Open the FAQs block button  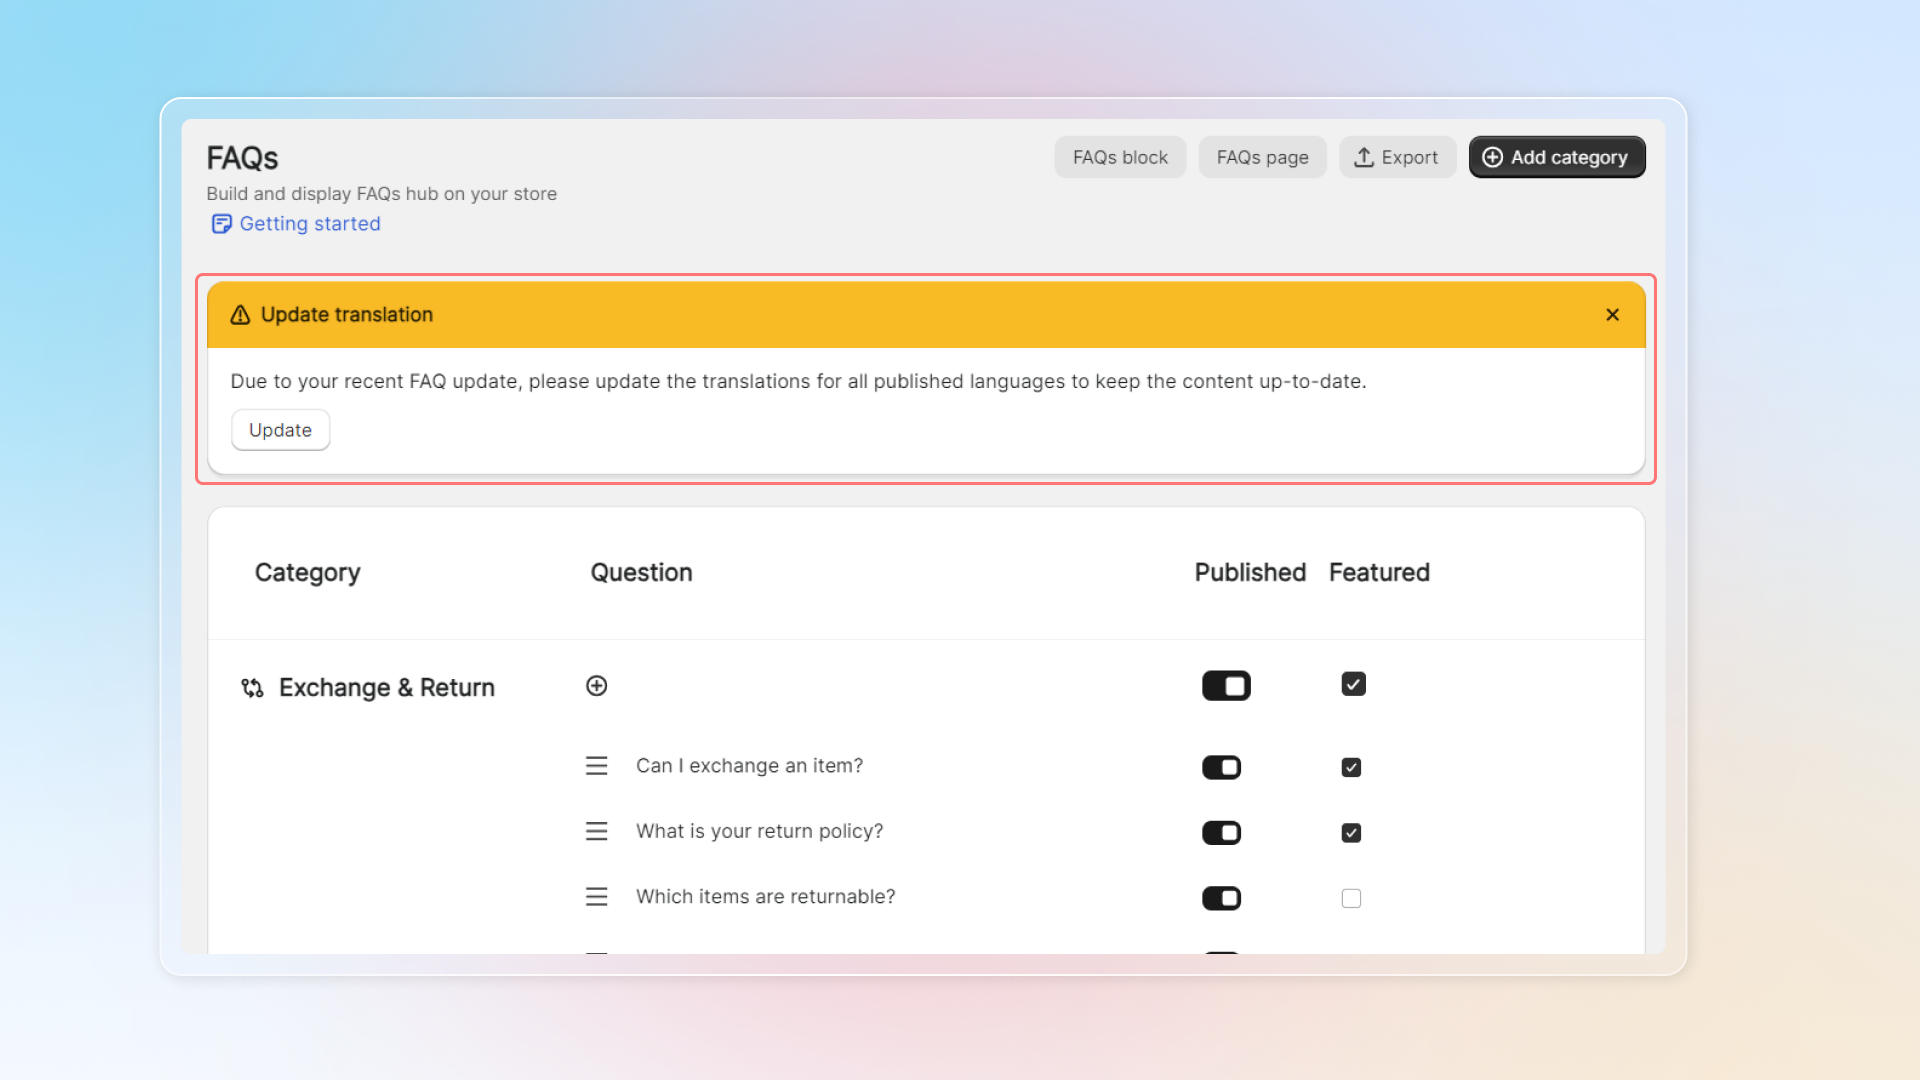click(x=1120, y=157)
